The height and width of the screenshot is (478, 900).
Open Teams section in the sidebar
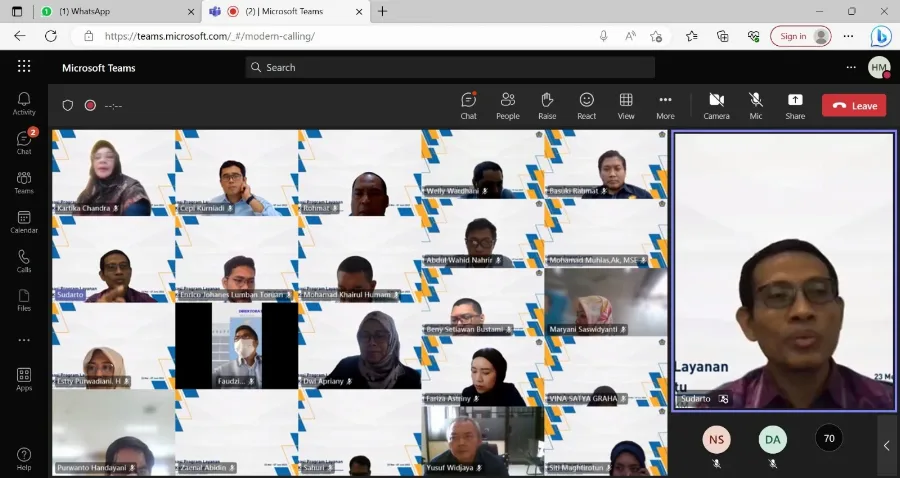click(24, 182)
